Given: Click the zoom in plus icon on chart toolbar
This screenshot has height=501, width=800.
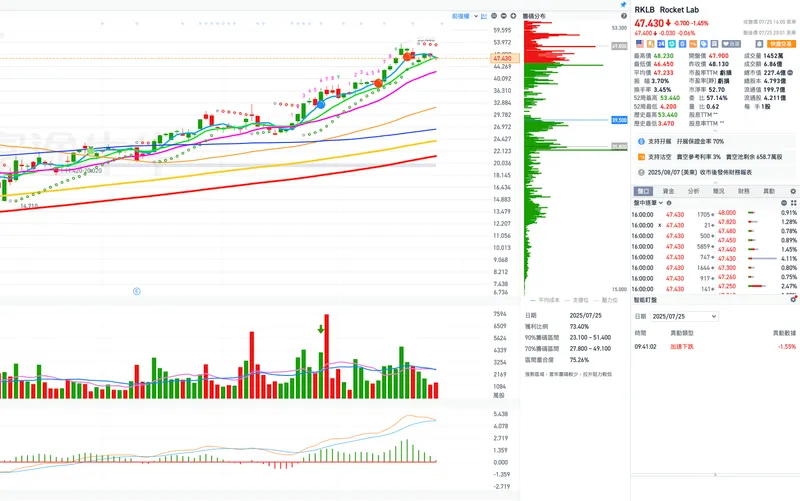Looking at the screenshot, I should coord(513,16).
